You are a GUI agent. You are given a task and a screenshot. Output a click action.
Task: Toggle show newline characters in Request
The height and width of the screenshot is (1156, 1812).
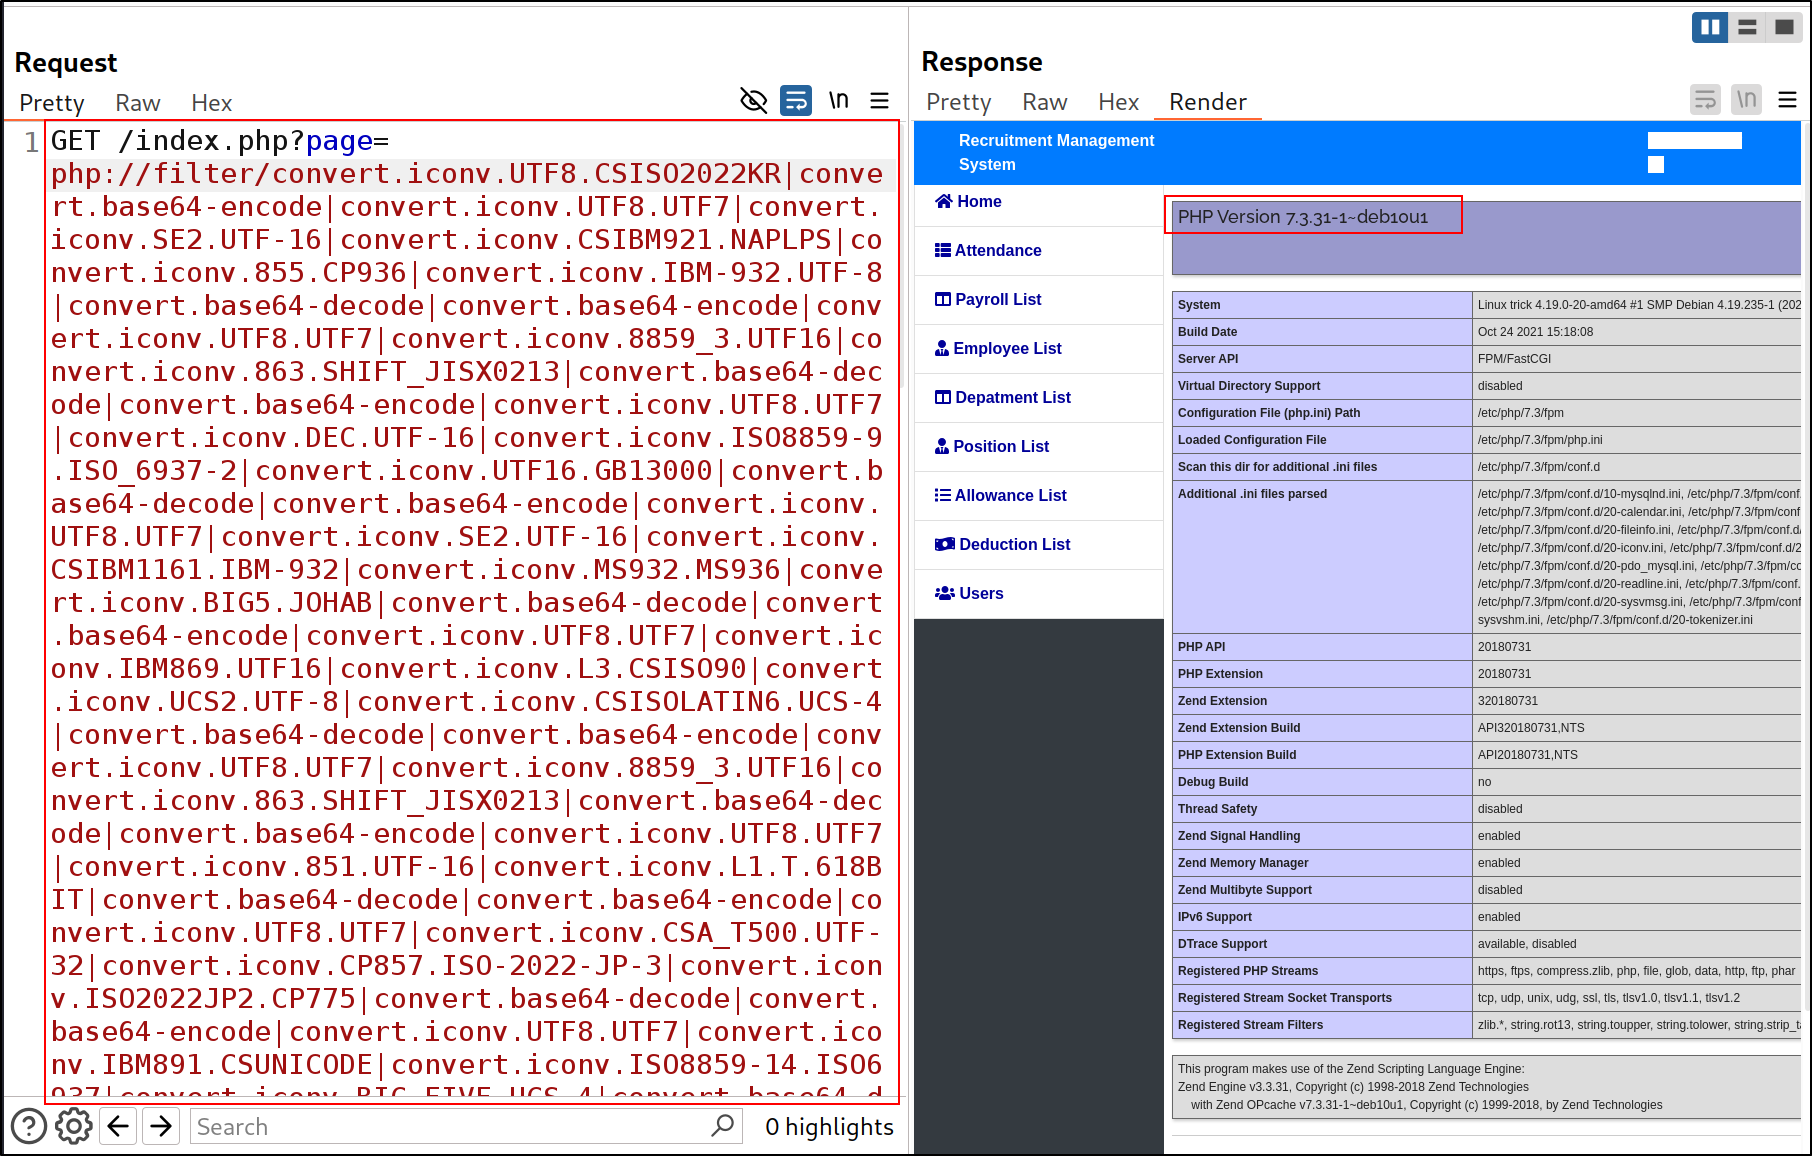(838, 101)
